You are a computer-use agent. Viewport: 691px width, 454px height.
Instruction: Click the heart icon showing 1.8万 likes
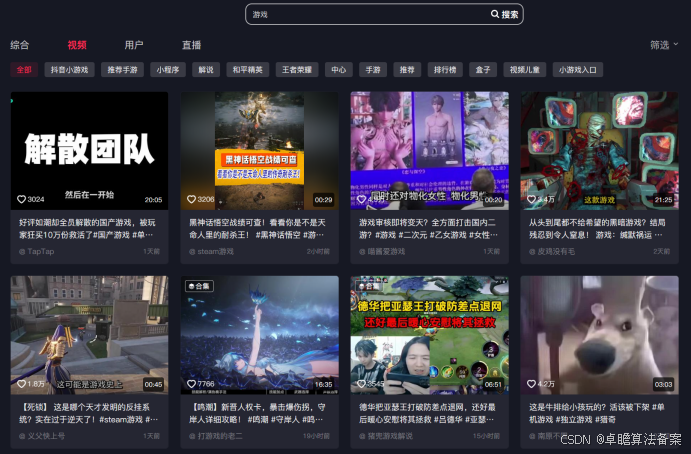(x=21, y=384)
